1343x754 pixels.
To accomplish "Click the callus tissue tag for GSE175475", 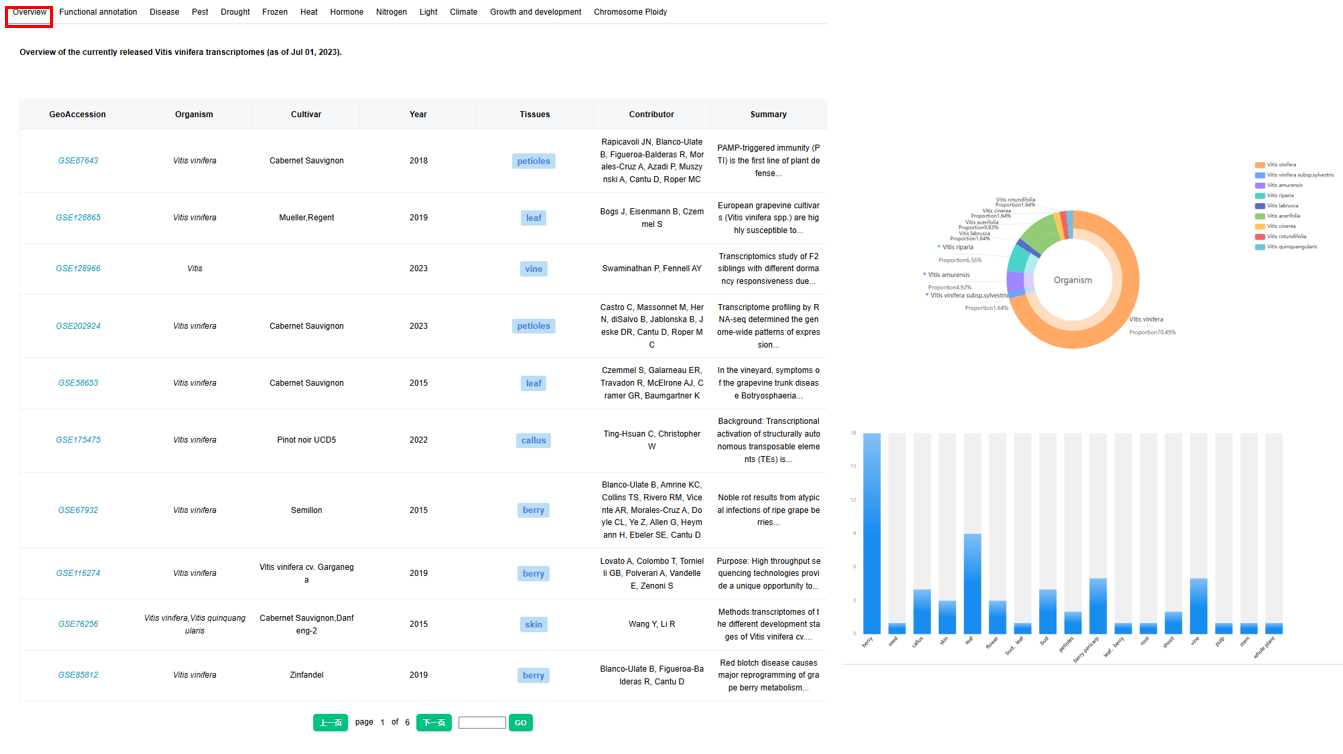I will tap(533, 440).
